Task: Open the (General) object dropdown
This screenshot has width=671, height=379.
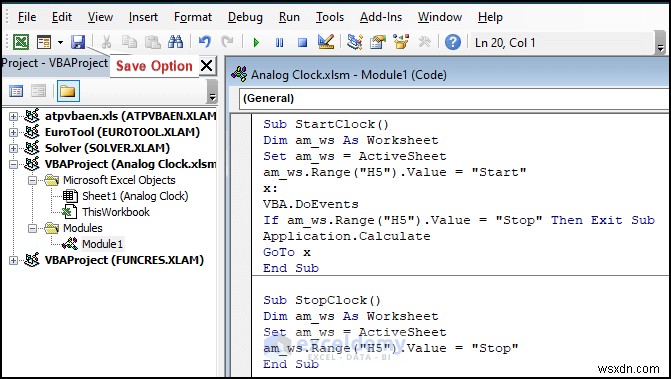Action: point(454,98)
